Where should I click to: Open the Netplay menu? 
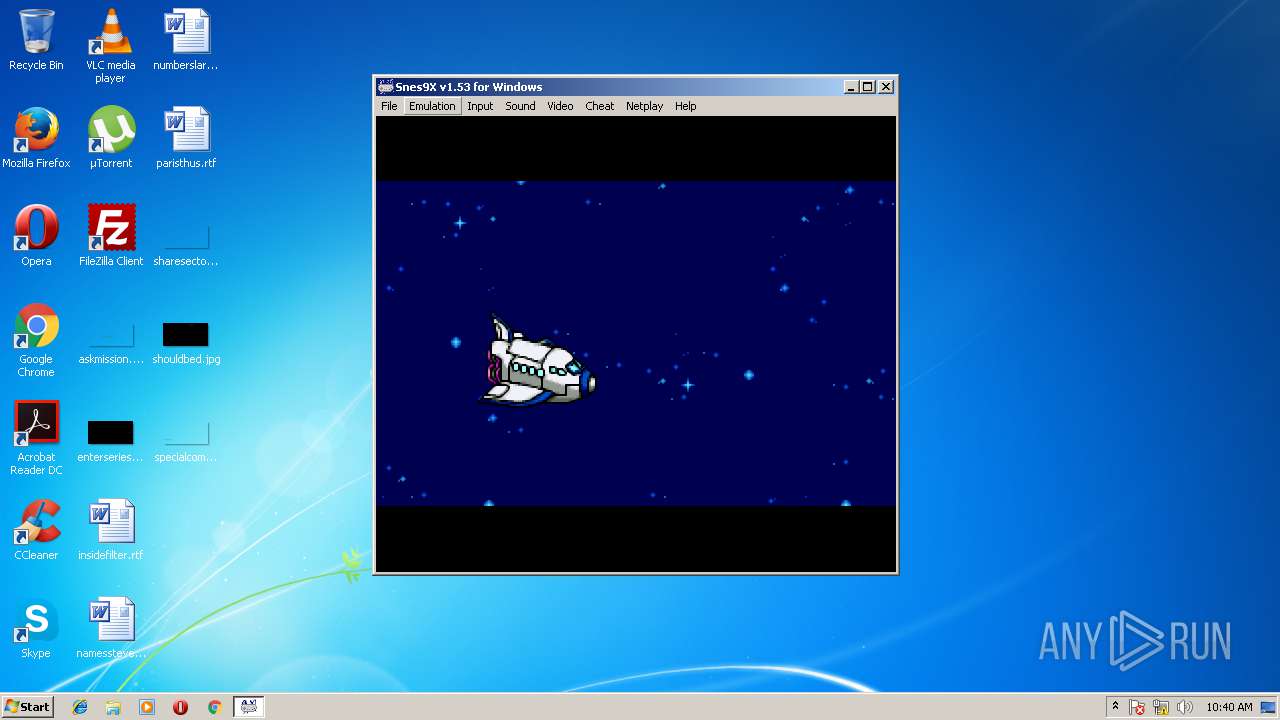[644, 106]
